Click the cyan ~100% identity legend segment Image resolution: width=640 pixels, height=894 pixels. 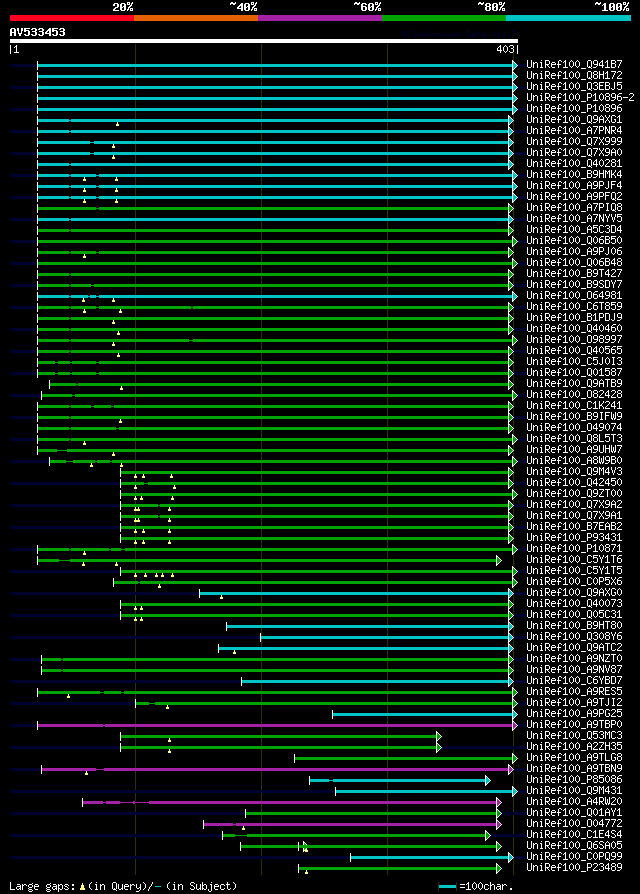point(568,18)
